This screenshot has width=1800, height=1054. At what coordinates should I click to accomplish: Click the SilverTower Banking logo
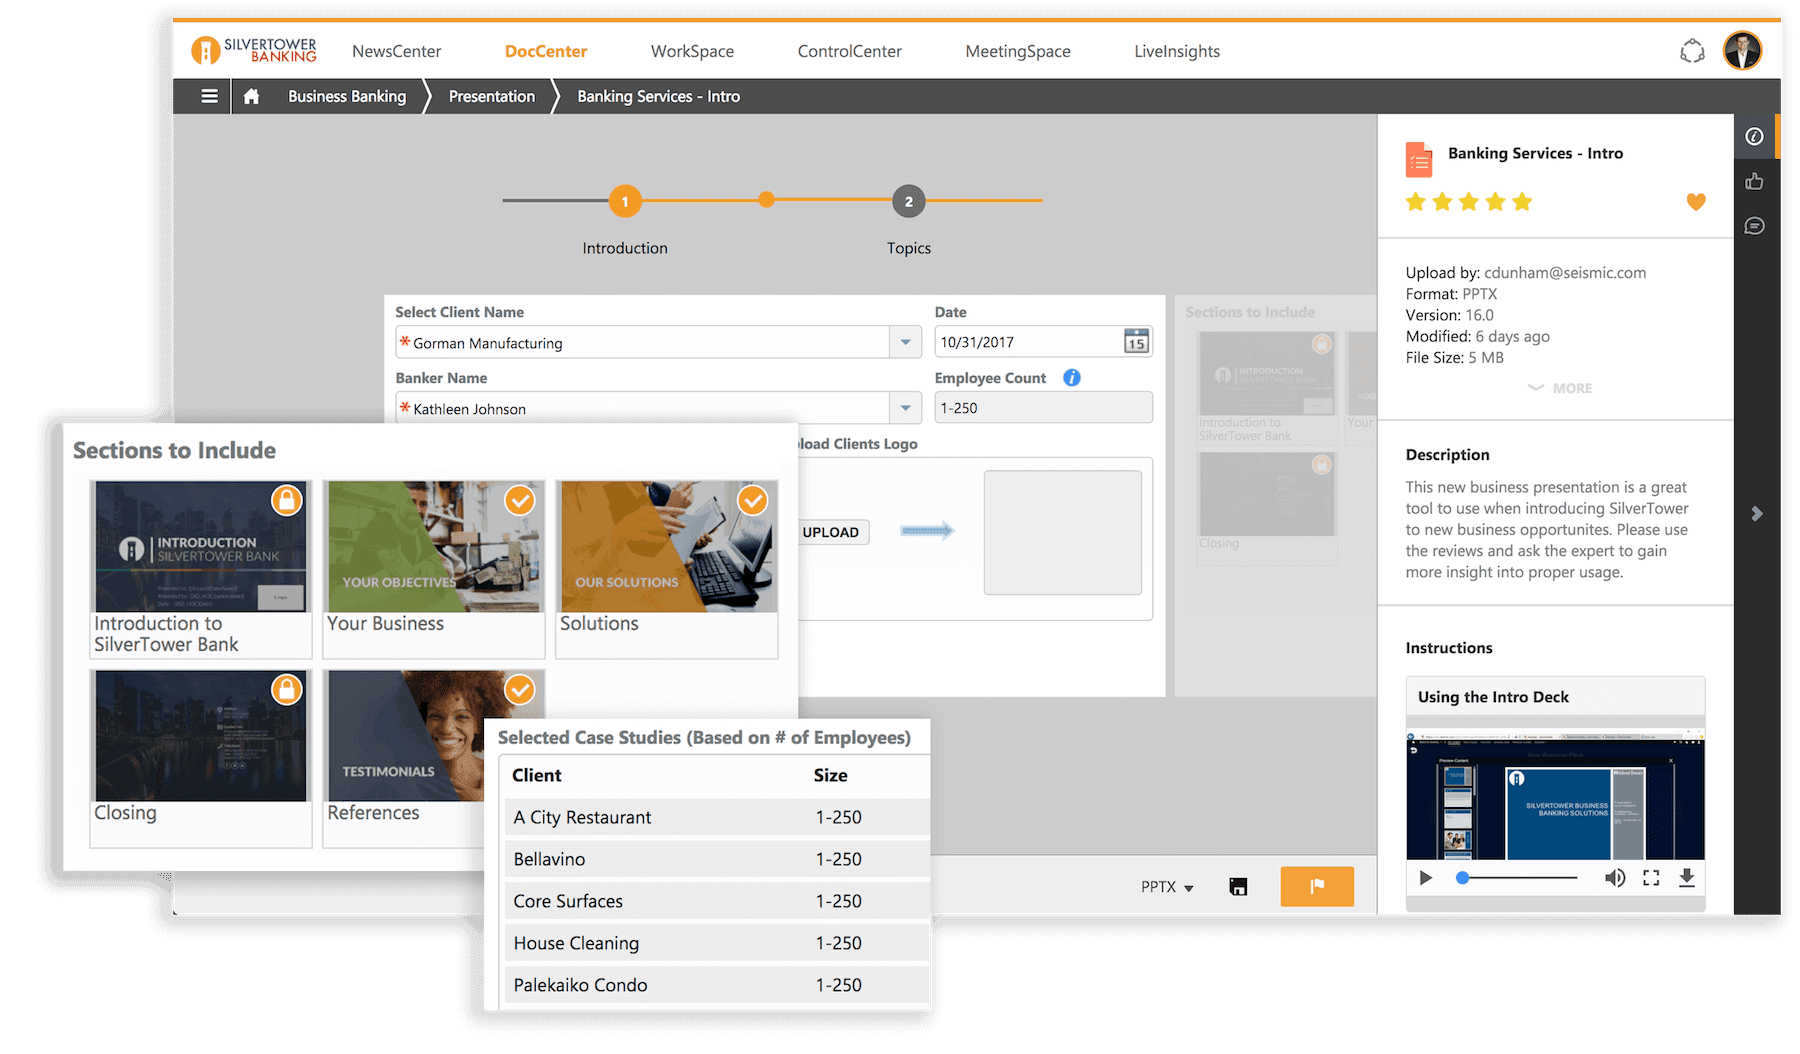(x=254, y=50)
